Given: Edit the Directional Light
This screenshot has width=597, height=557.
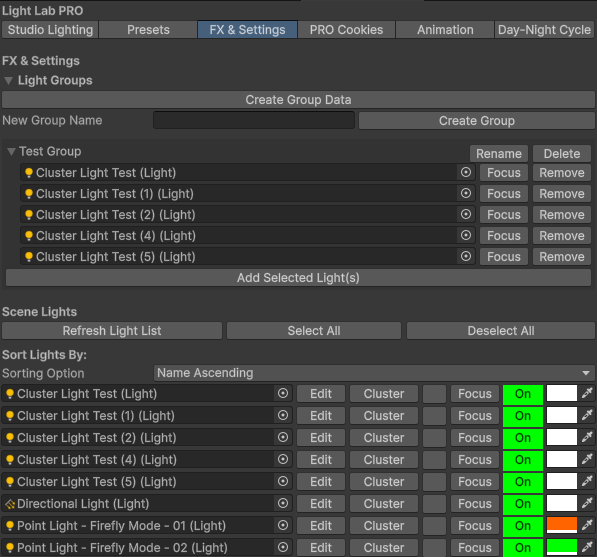Looking at the screenshot, I should pyautogui.click(x=321, y=504).
